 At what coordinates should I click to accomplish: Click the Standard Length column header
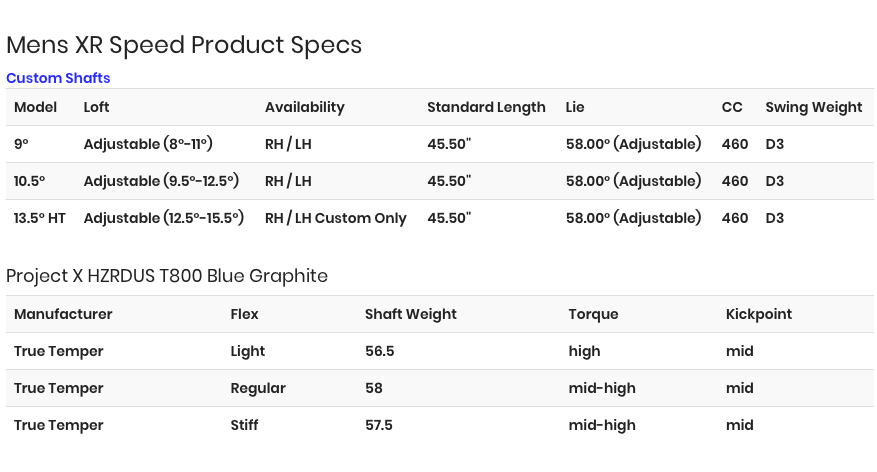[x=486, y=107]
